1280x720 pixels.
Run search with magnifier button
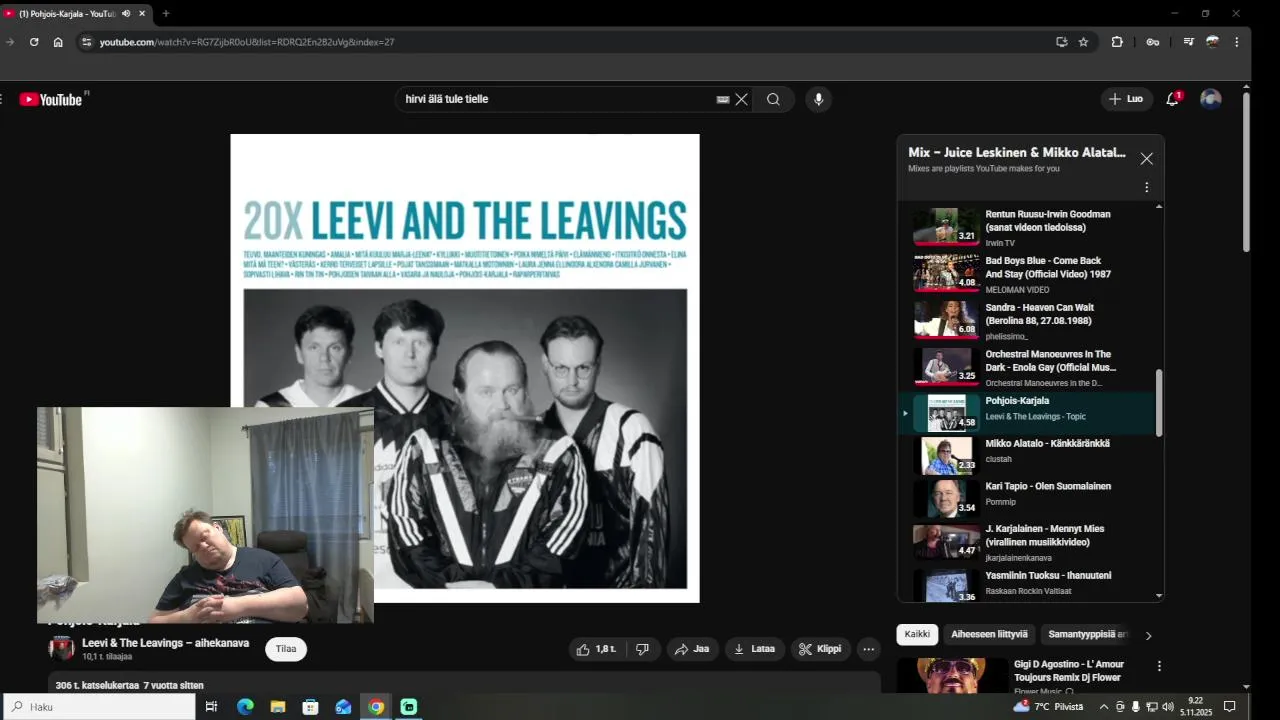773,99
